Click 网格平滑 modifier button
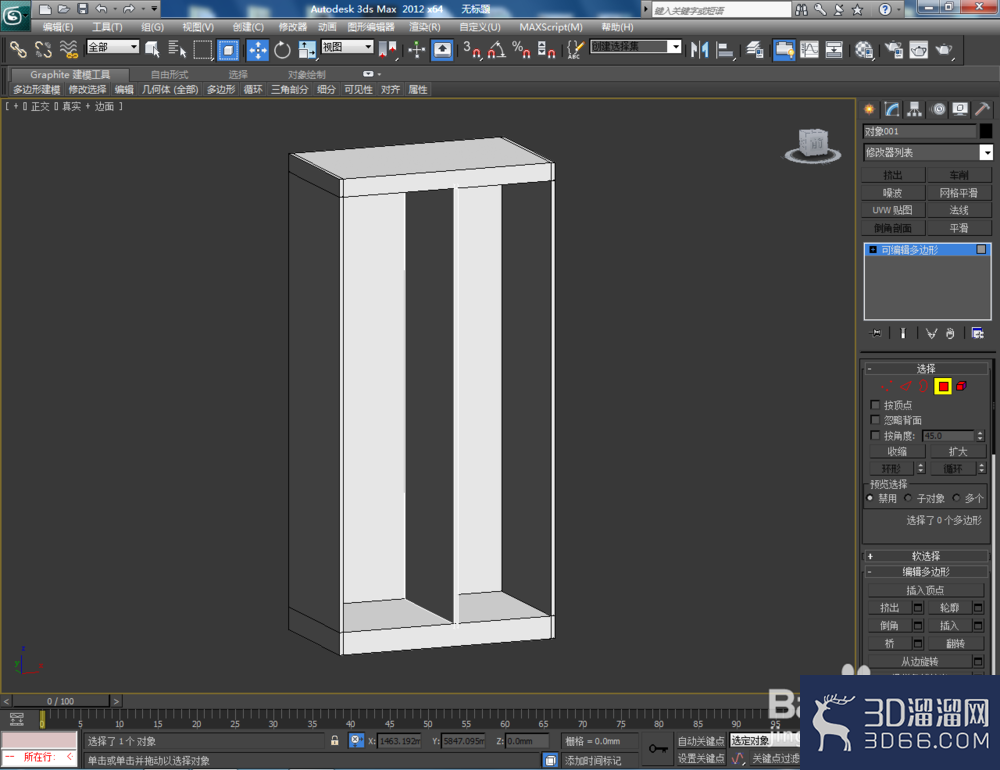Viewport: 1000px width, 770px height. 958,193
